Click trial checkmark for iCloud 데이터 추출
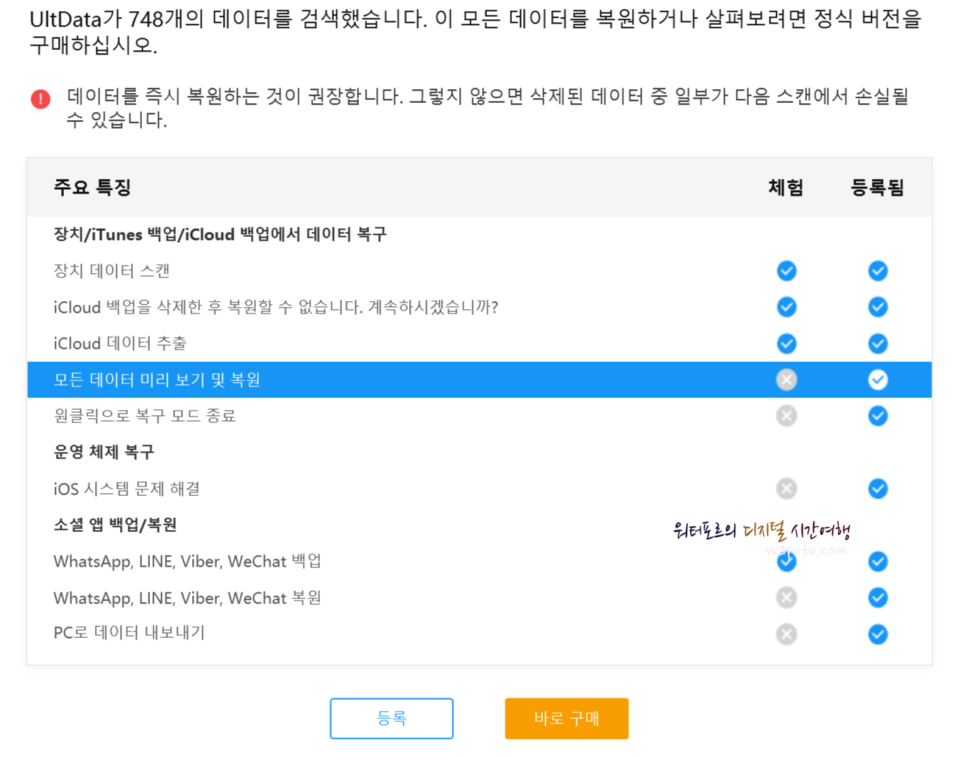This screenshot has width=966, height=758. point(786,343)
